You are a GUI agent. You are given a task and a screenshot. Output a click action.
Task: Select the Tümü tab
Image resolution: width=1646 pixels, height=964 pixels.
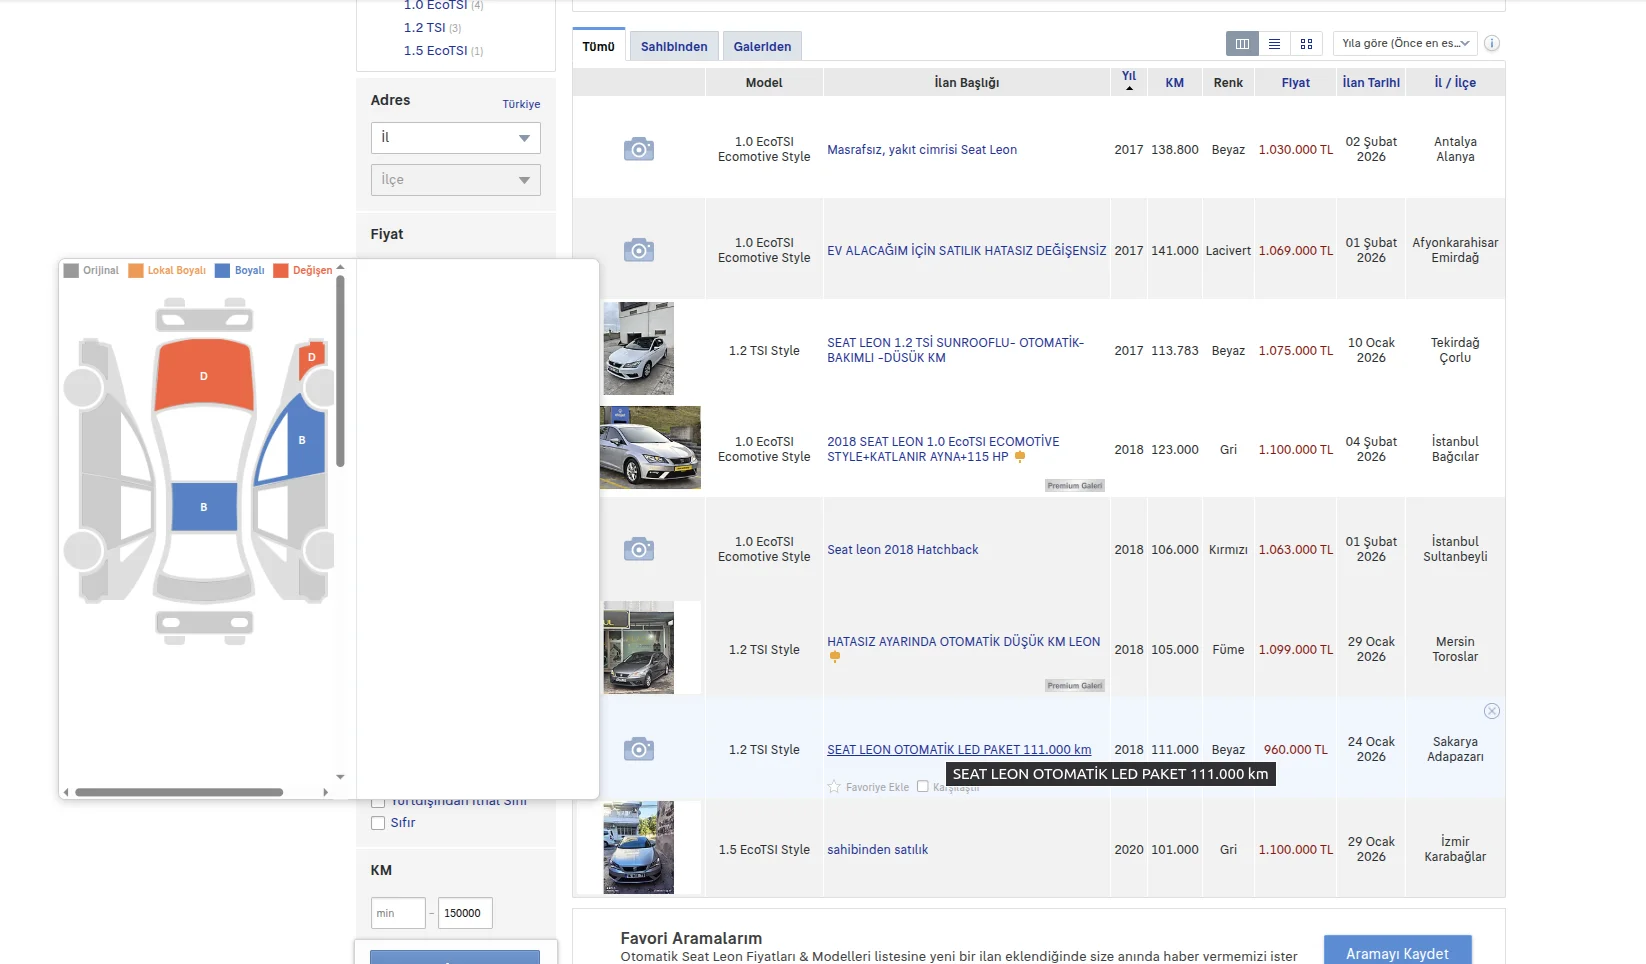point(599,46)
